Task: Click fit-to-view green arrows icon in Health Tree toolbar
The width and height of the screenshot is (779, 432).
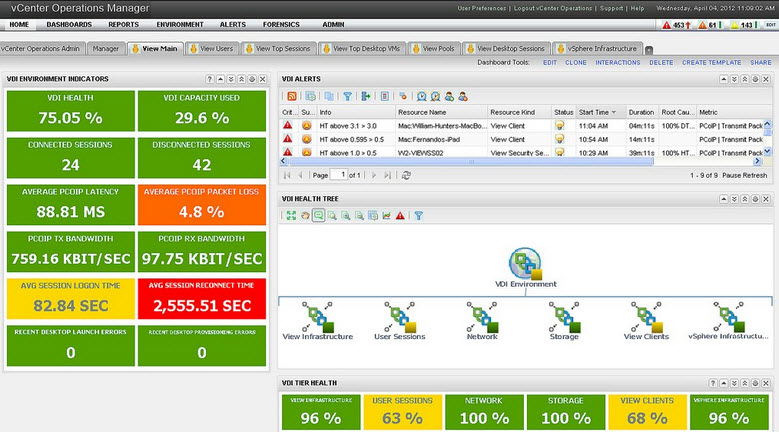Action: click(x=291, y=216)
